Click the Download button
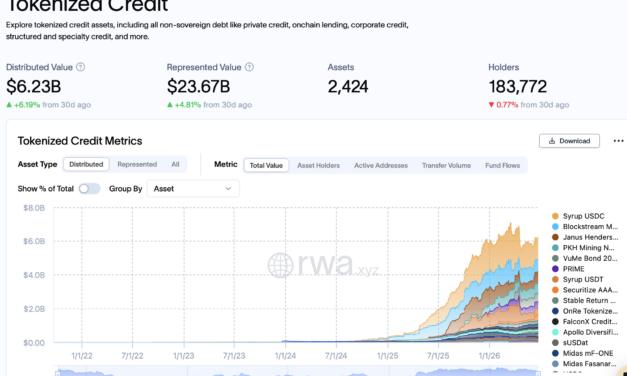This screenshot has width=627, height=376. [569, 141]
